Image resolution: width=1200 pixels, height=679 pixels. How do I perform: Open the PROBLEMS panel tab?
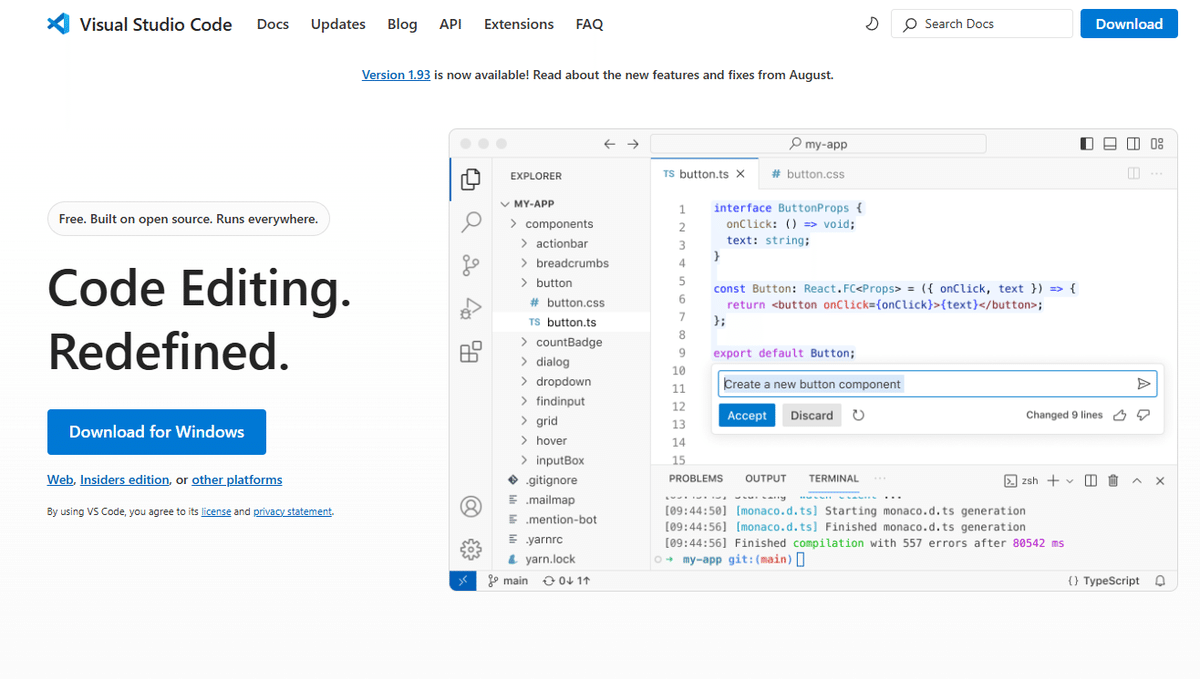696,479
